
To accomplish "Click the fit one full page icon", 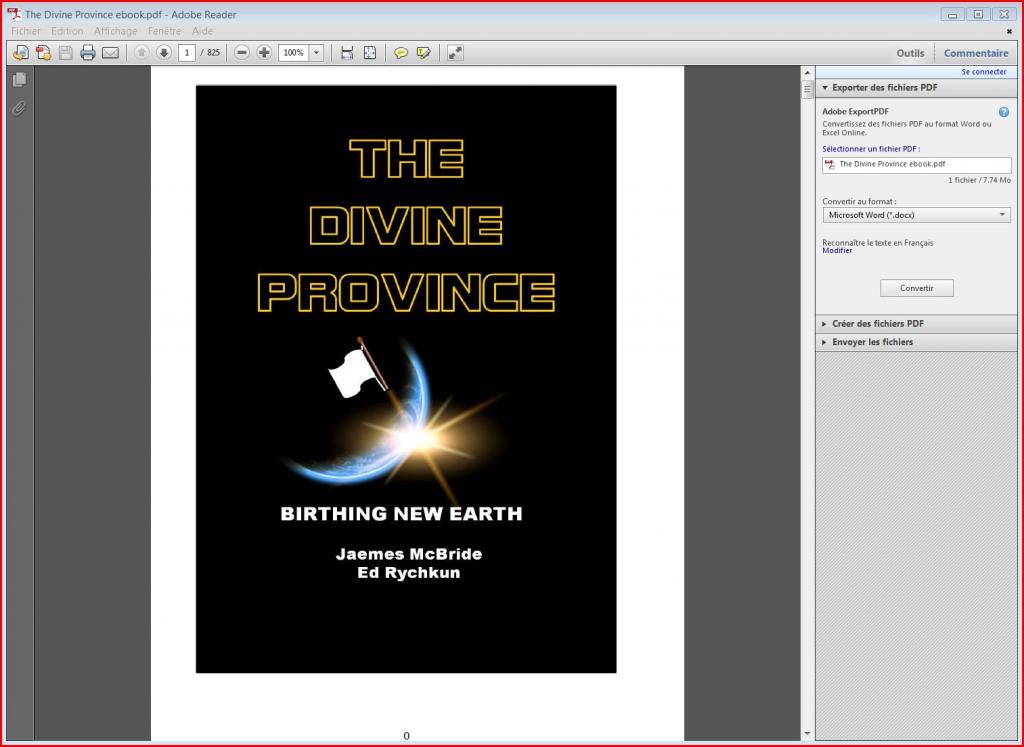I will point(370,53).
